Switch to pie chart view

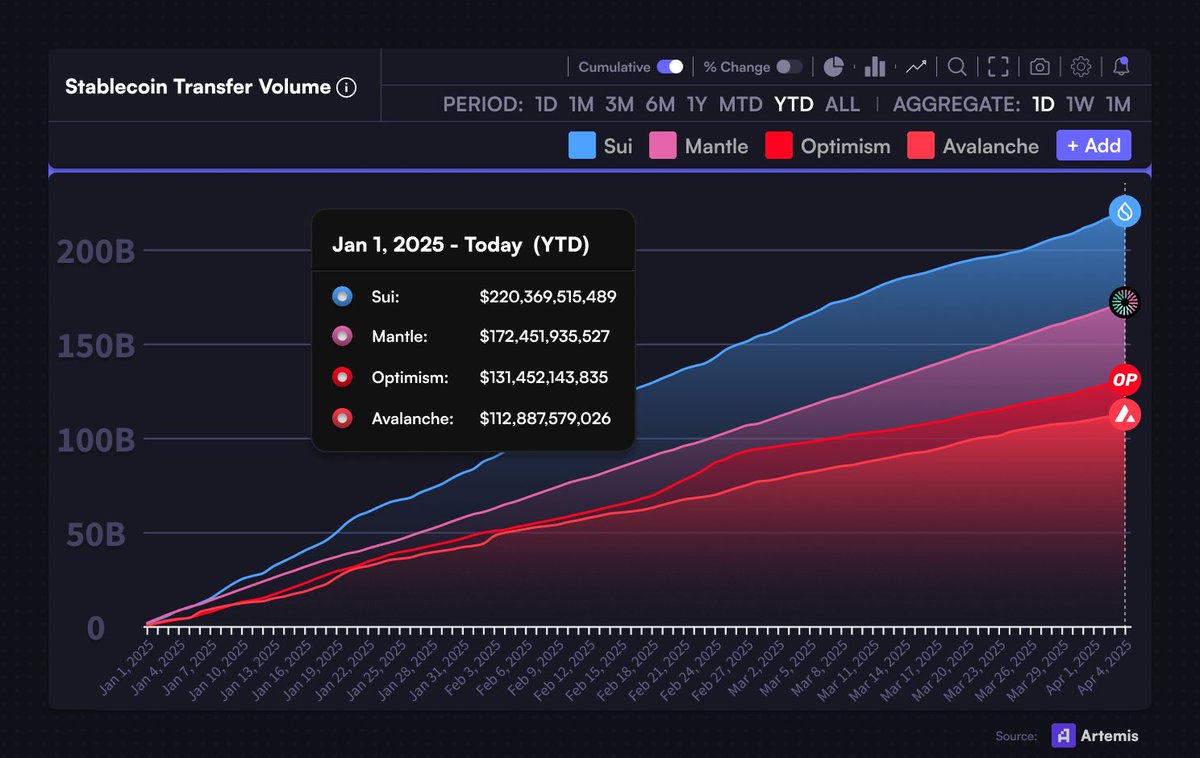(834, 67)
